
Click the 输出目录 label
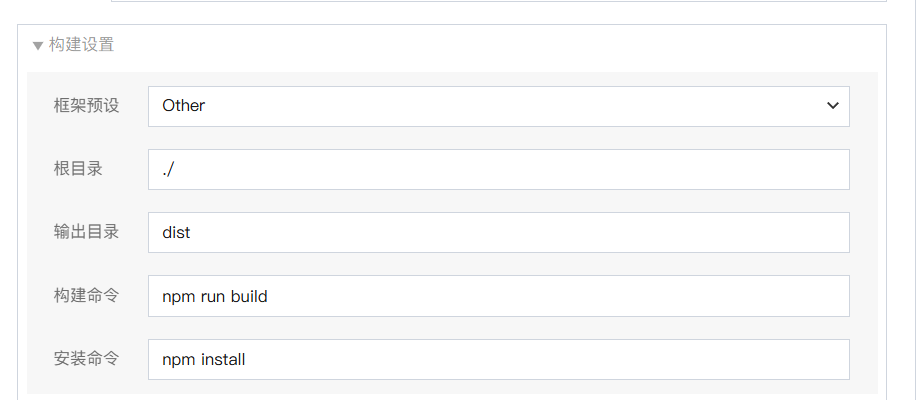point(86,232)
